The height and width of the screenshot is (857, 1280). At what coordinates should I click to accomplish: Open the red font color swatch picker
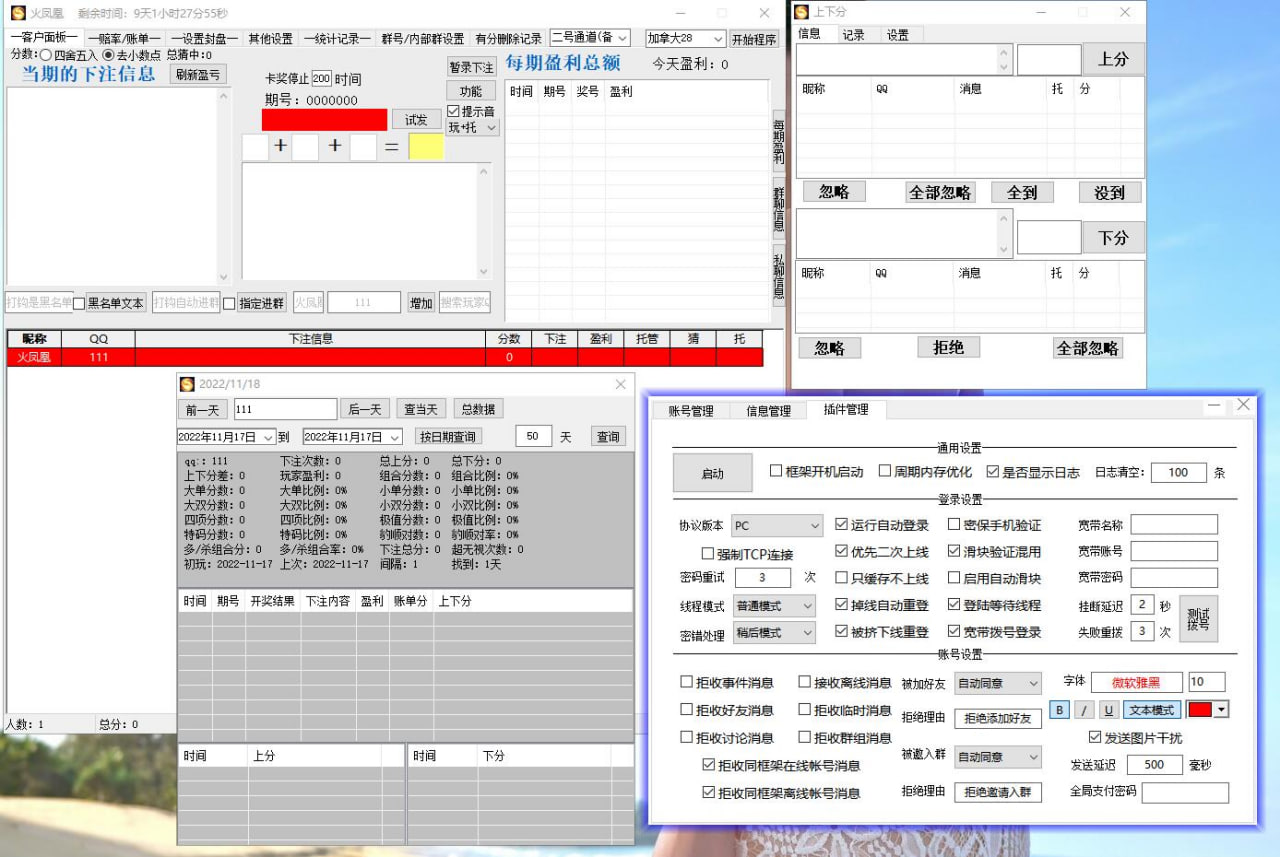1206,710
